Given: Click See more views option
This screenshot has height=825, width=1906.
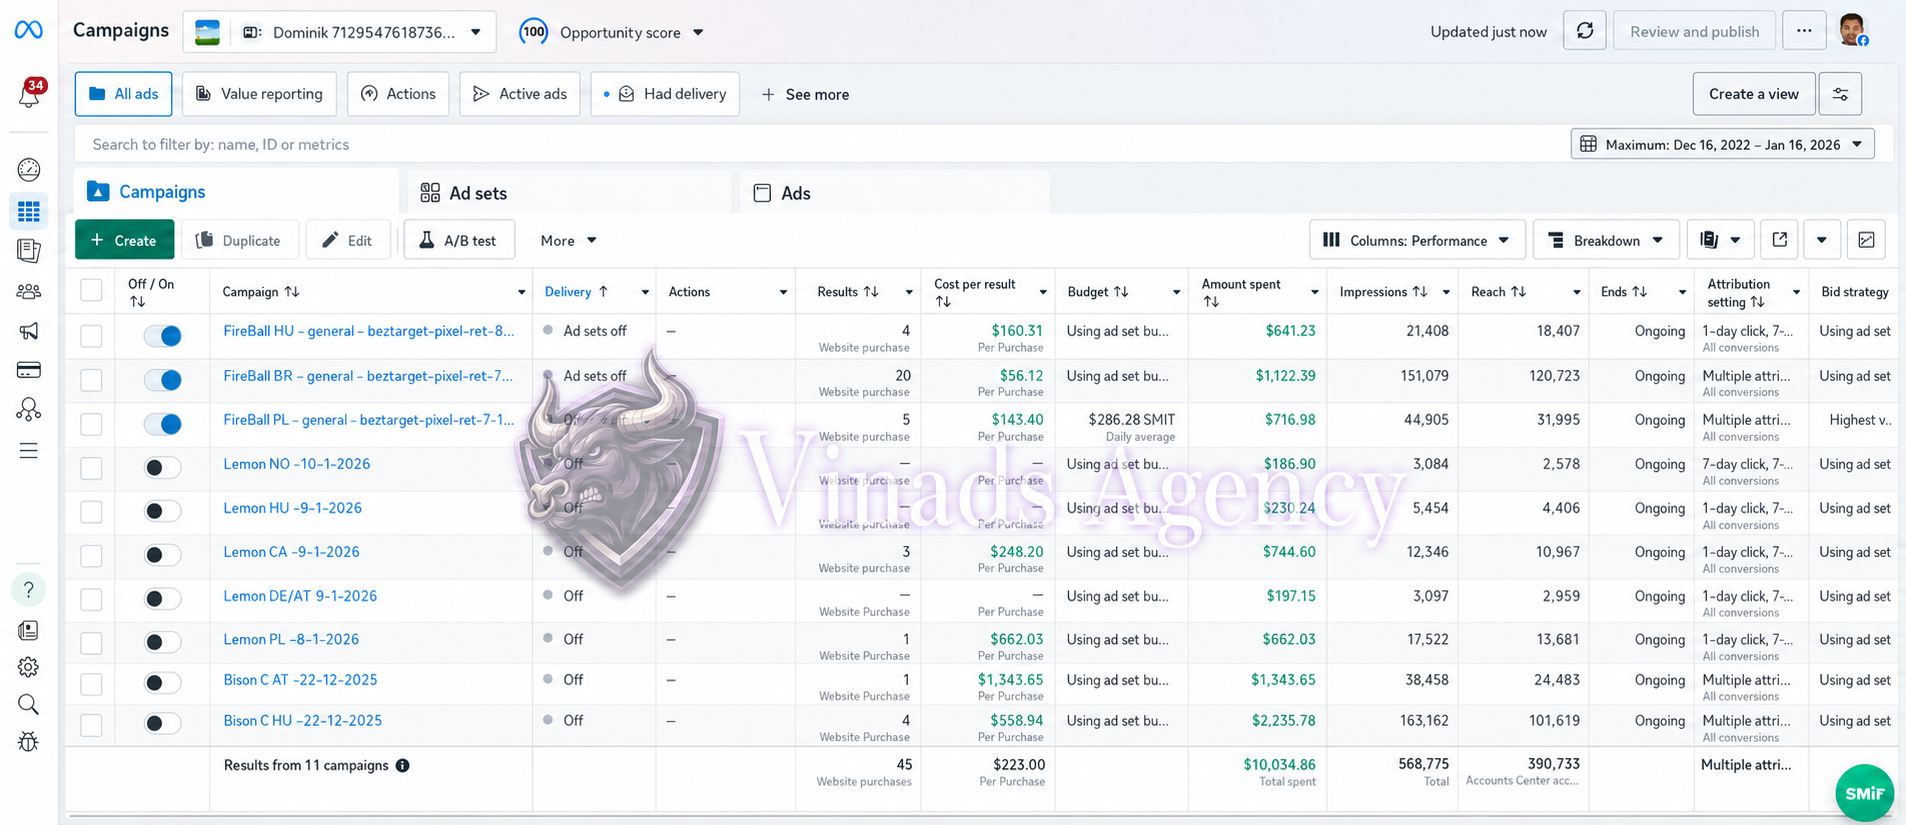Looking at the screenshot, I should [805, 94].
